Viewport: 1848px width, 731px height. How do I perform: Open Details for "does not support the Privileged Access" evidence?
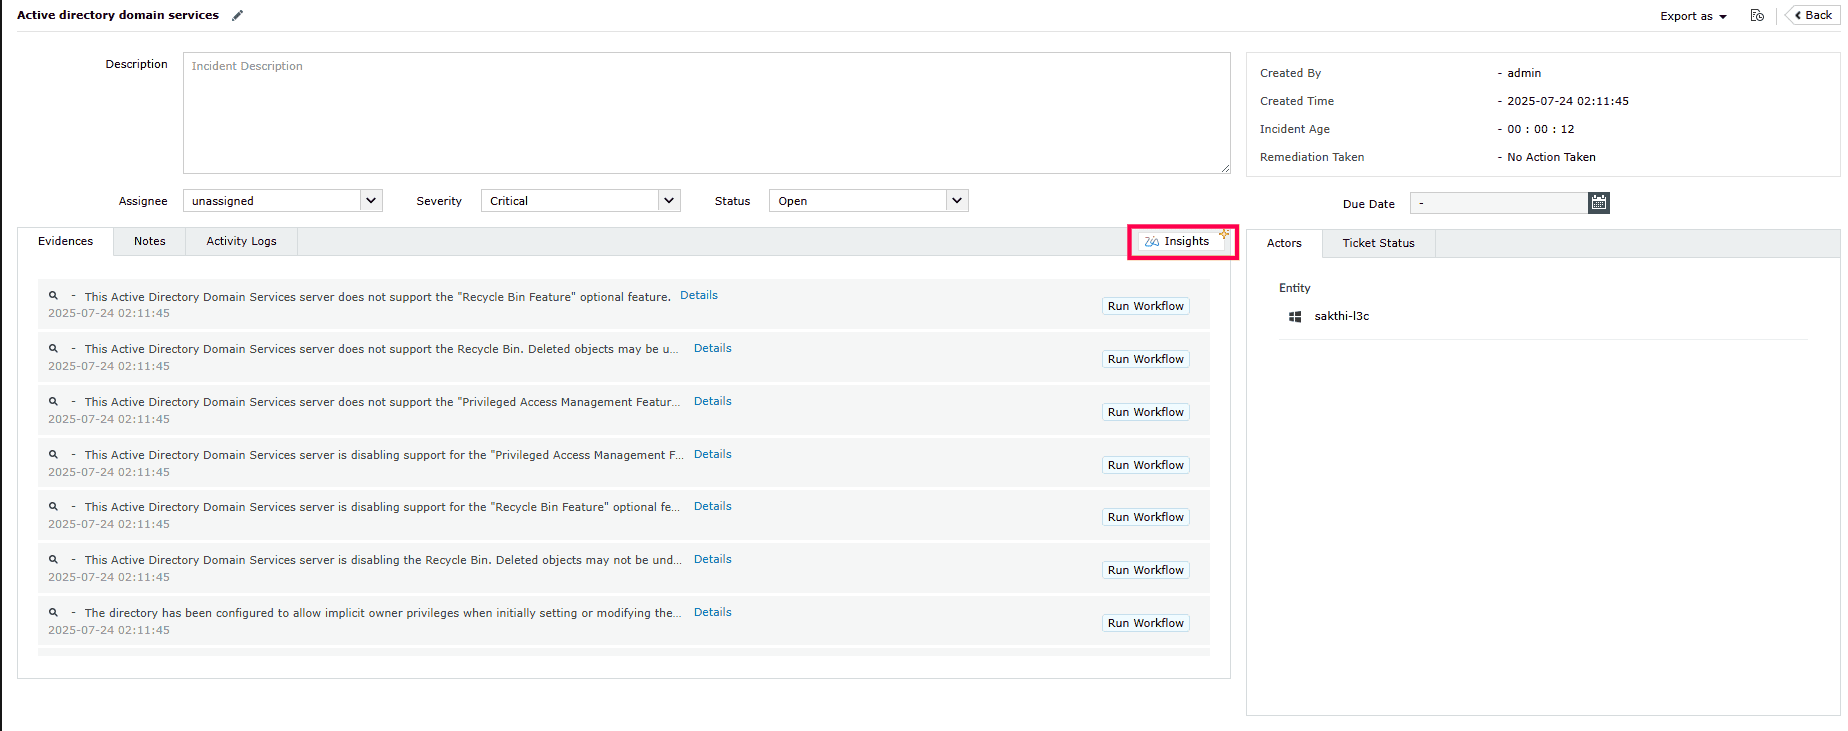713,401
